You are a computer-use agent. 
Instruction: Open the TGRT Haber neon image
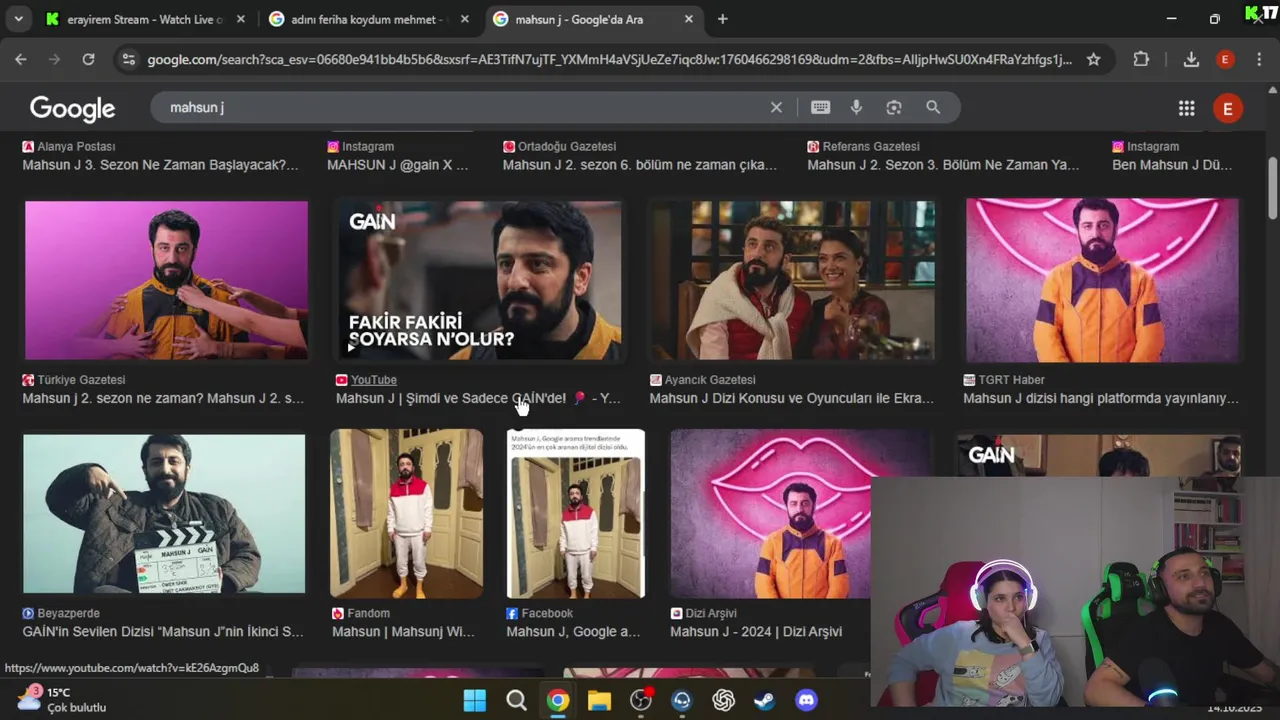1102,280
